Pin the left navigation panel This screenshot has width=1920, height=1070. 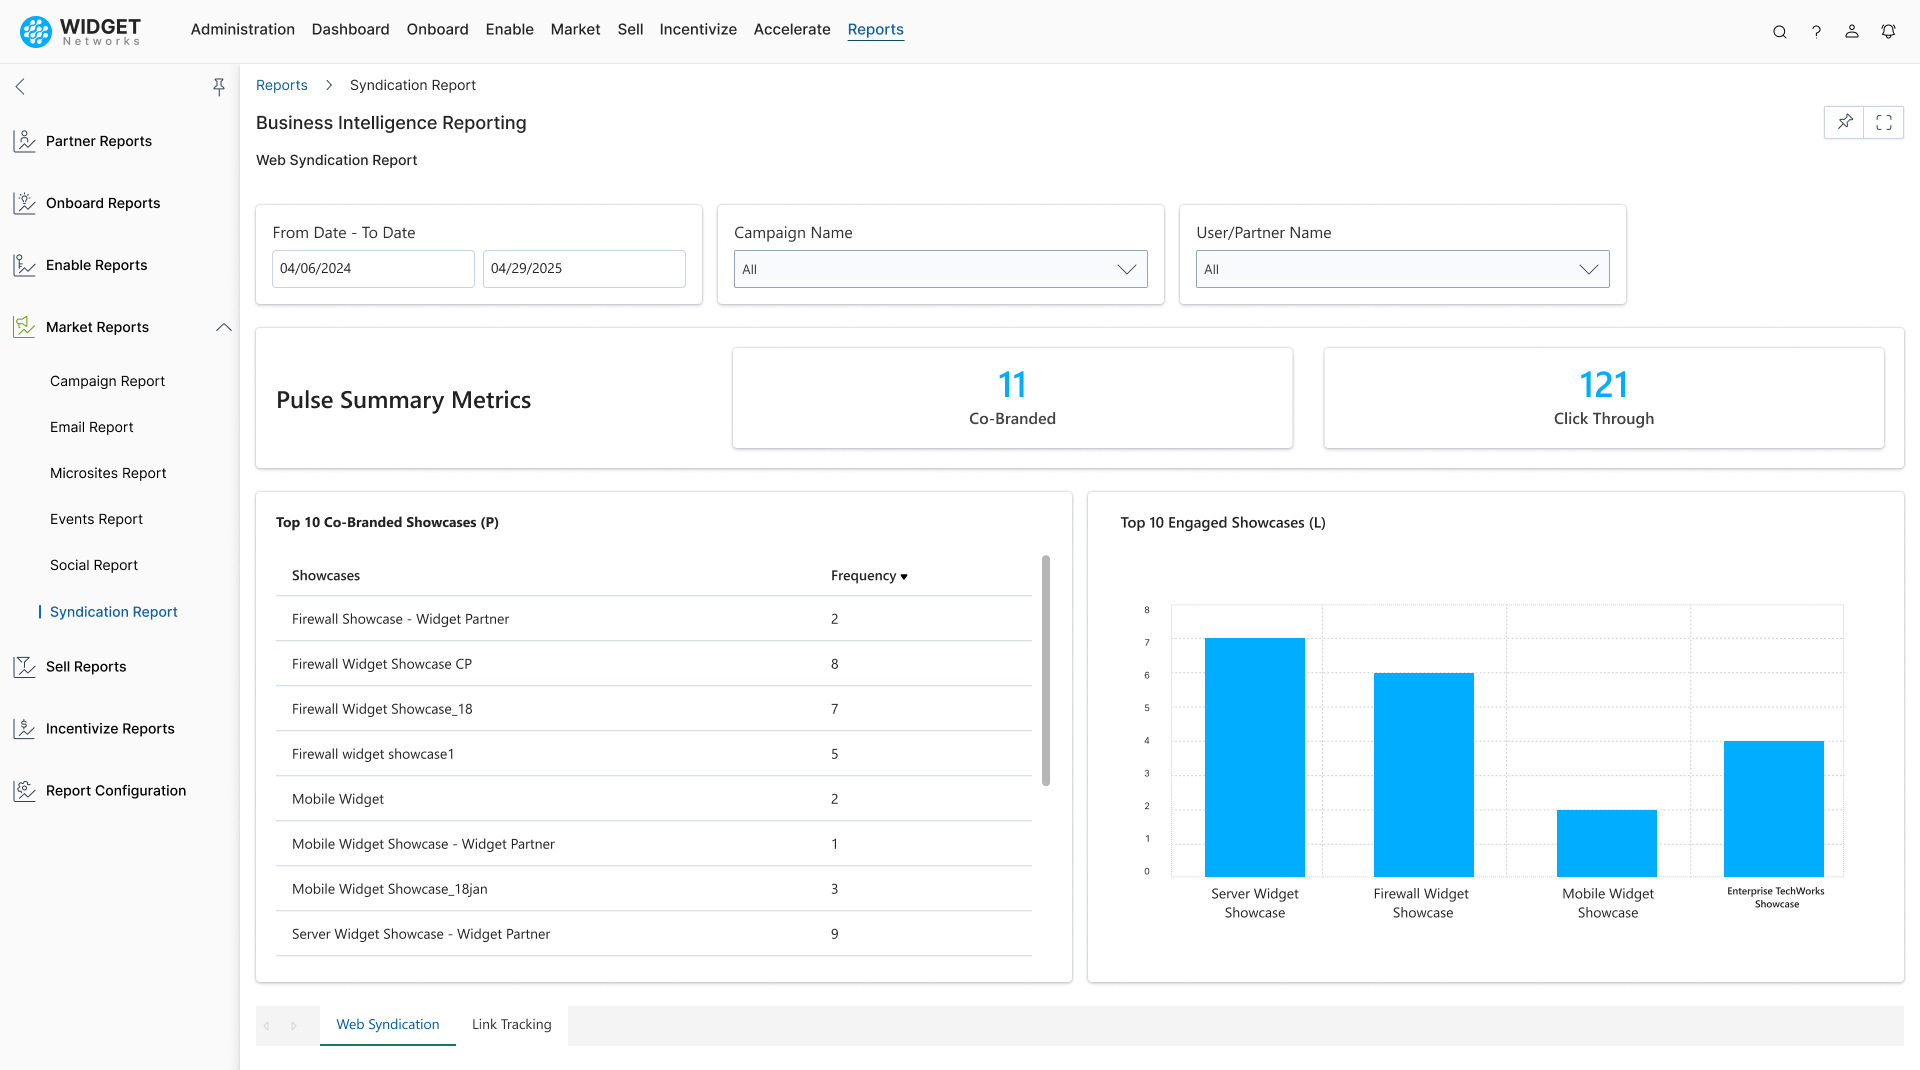tap(219, 87)
